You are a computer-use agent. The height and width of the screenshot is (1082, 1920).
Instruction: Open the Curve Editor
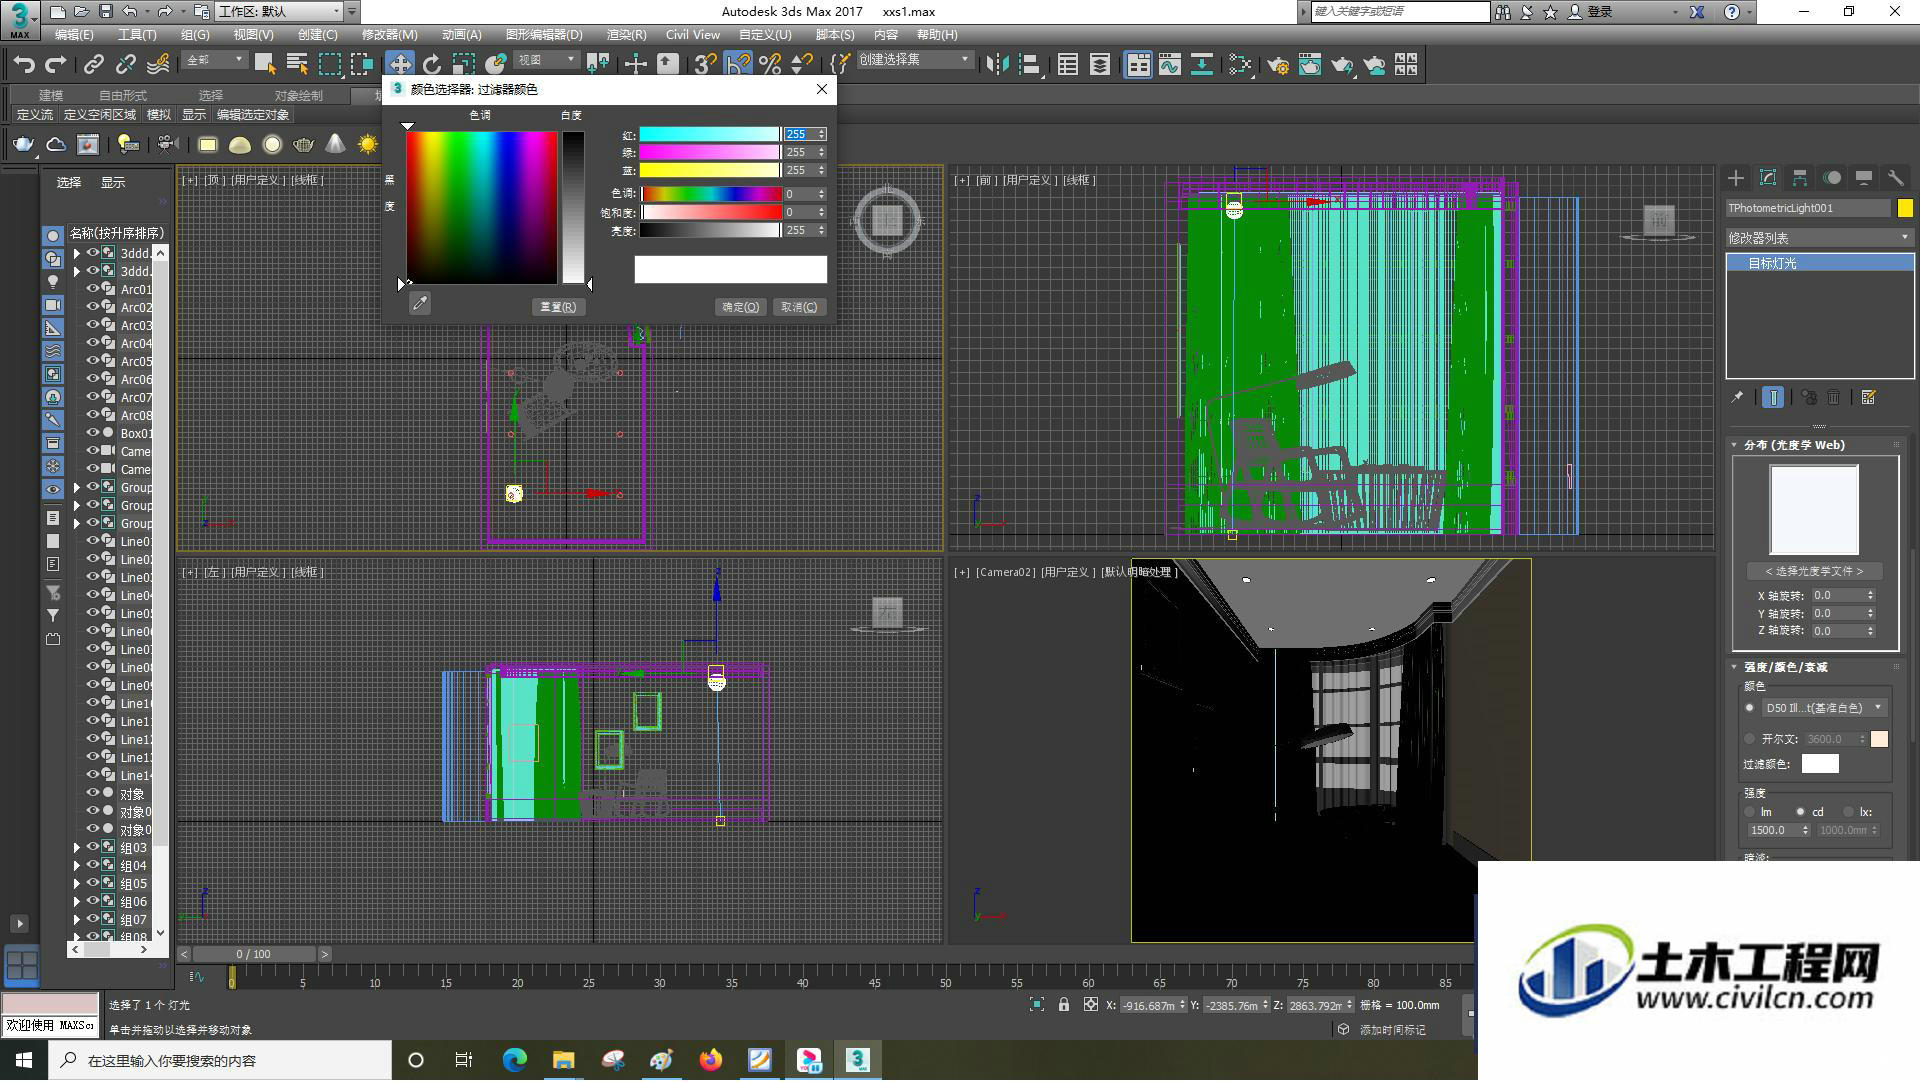1170,65
